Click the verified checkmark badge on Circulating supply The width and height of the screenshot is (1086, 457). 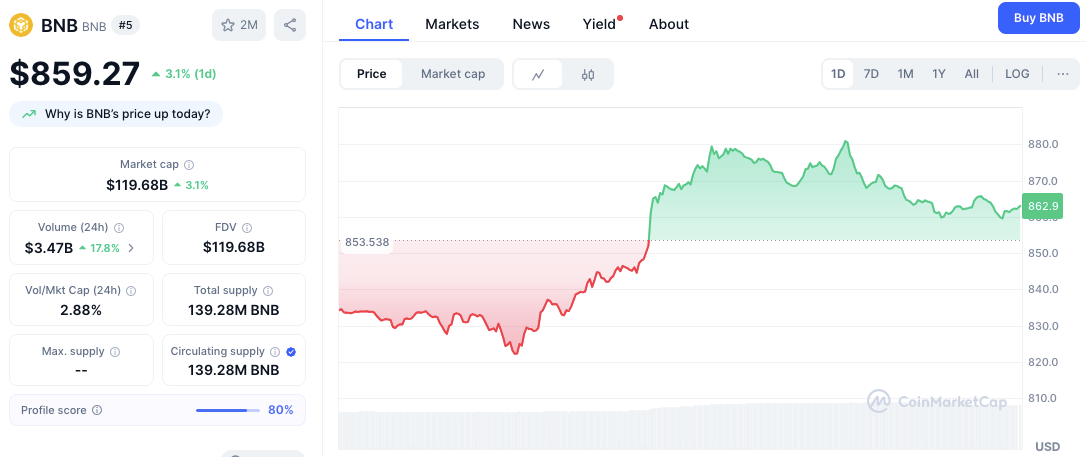click(x=291, y=352)
